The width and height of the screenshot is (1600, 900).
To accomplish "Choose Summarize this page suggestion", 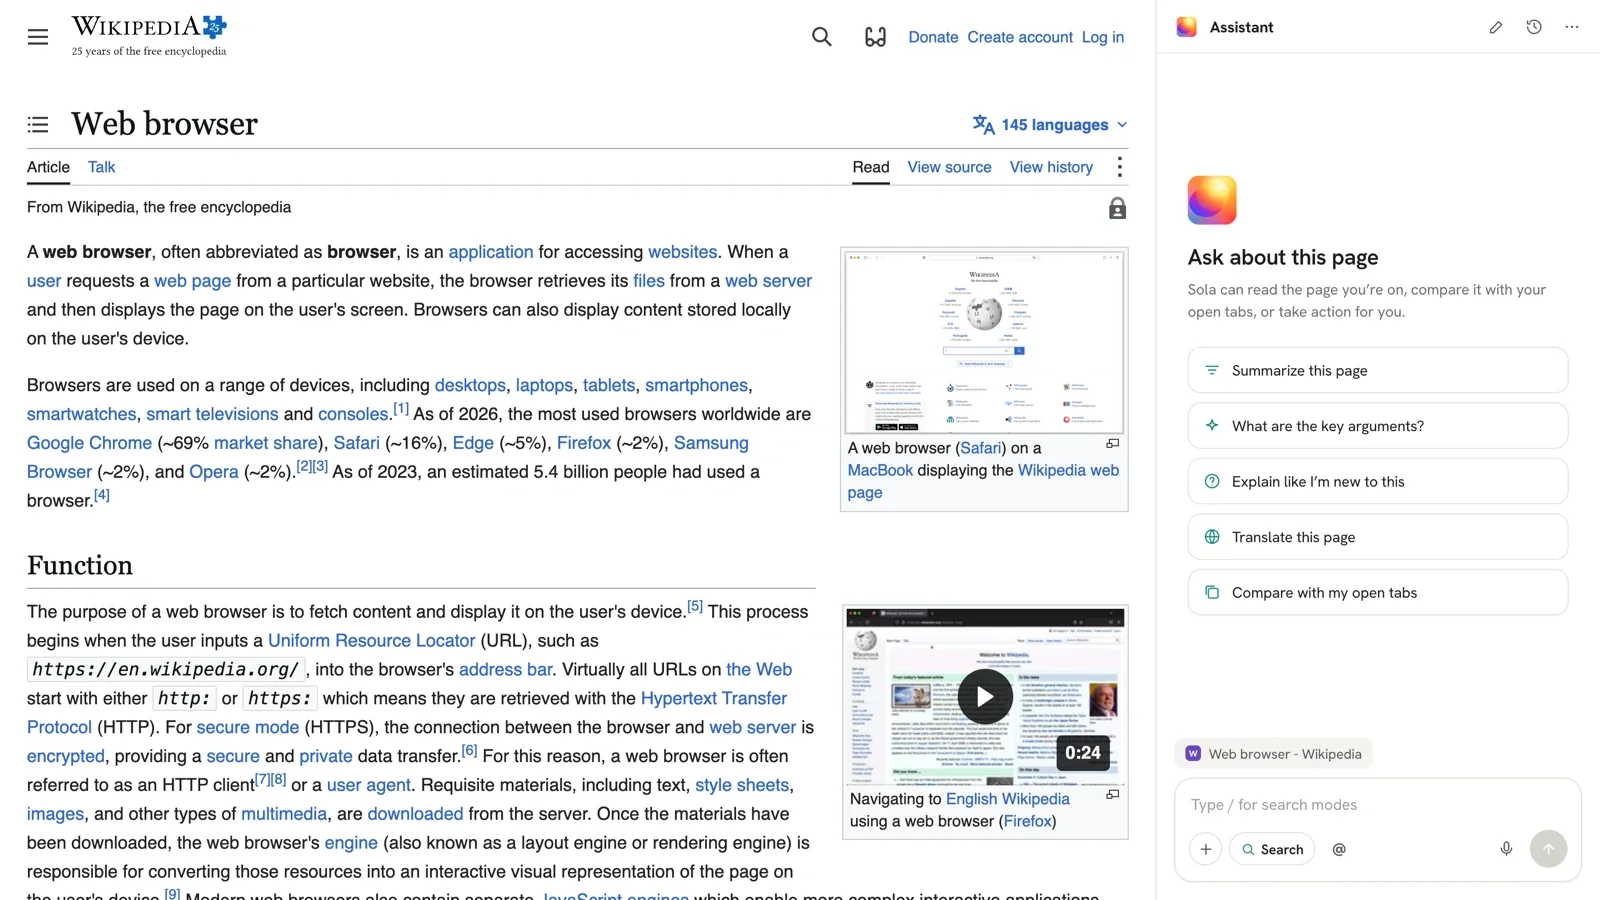I will (x=1378, y=370).
